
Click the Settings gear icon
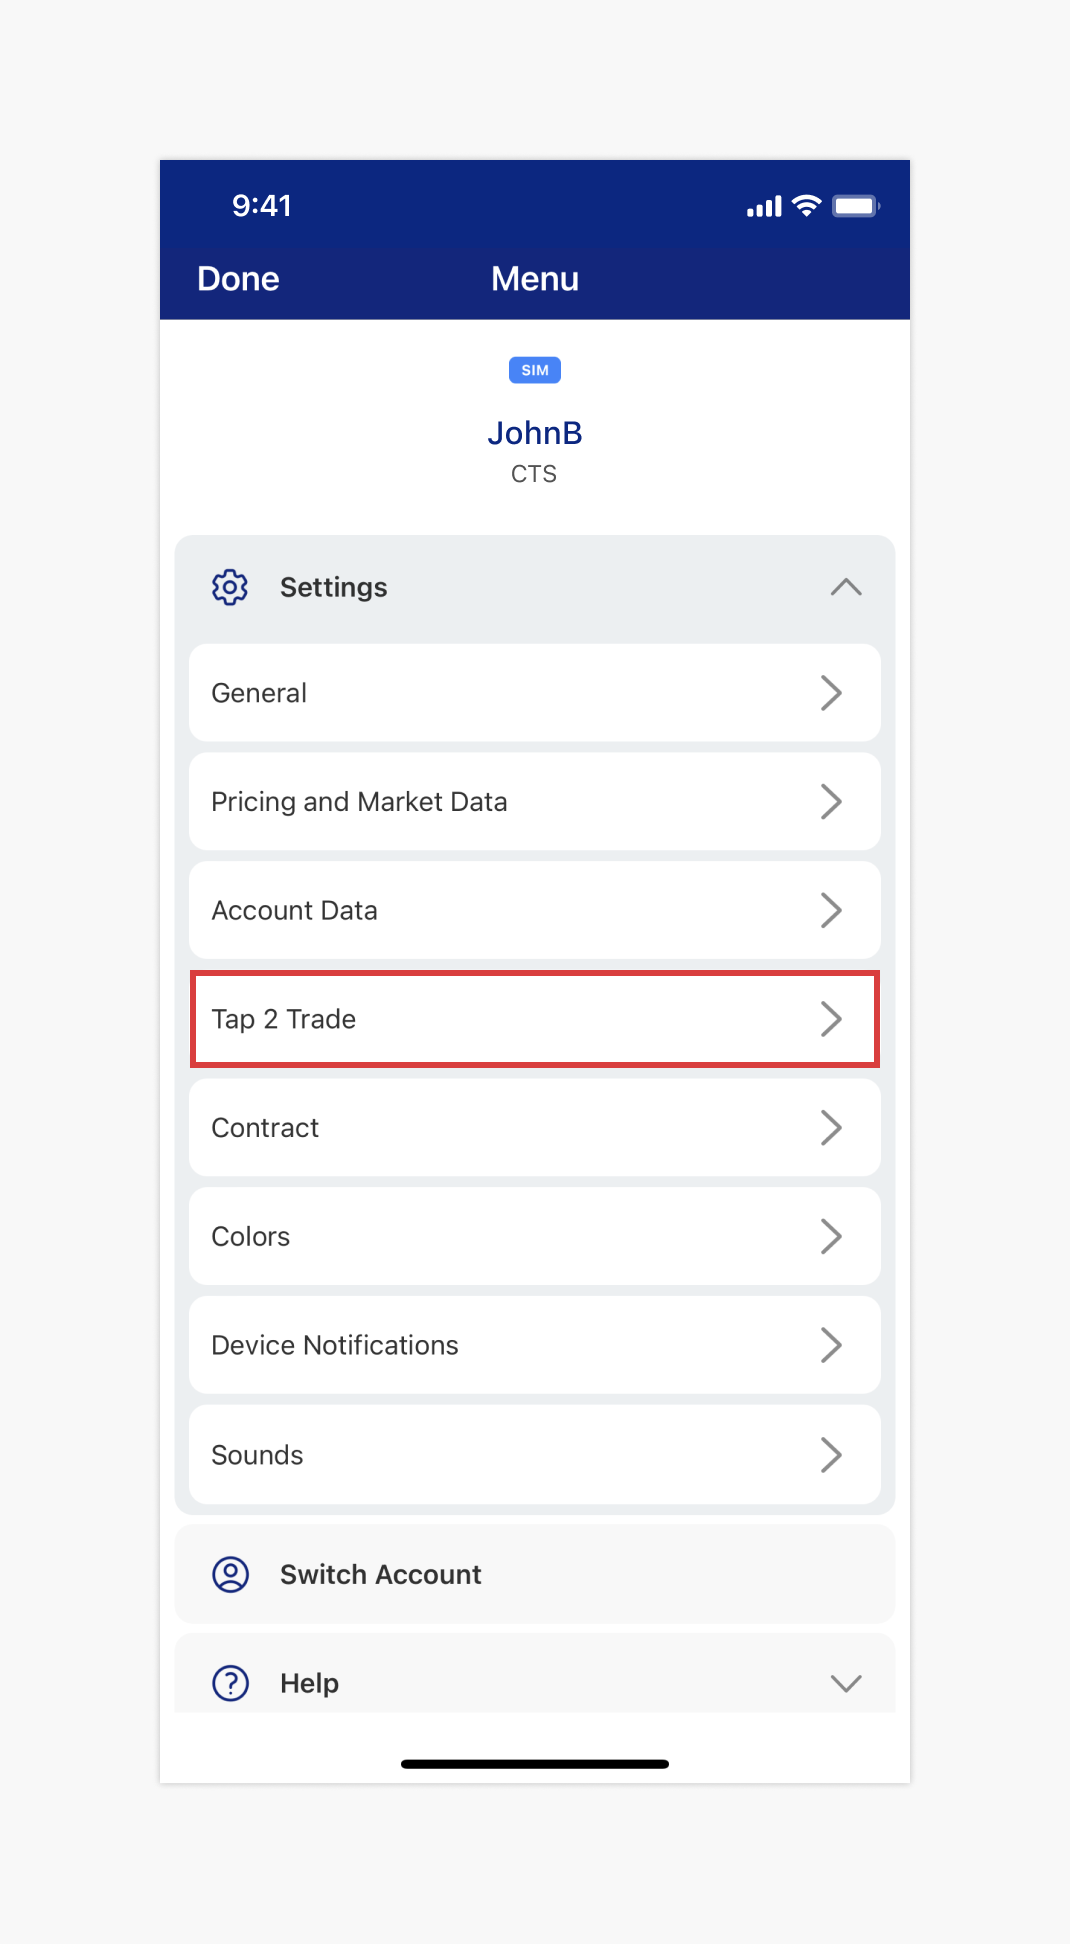230,587
